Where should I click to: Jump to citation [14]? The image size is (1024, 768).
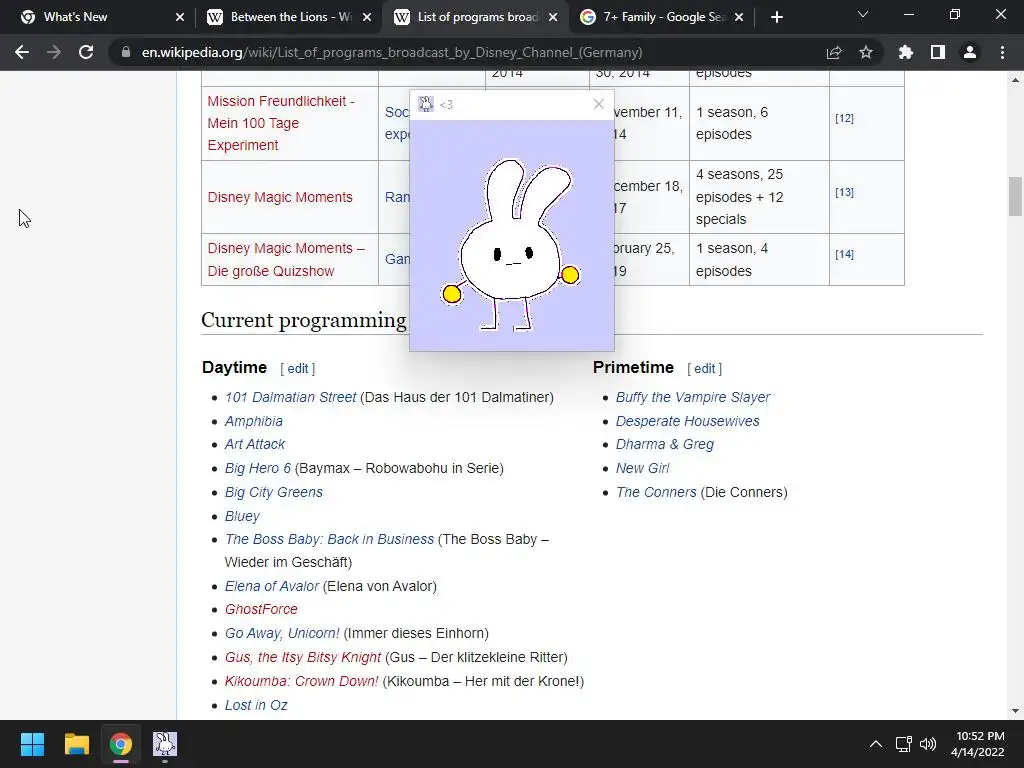pos(844,254)
